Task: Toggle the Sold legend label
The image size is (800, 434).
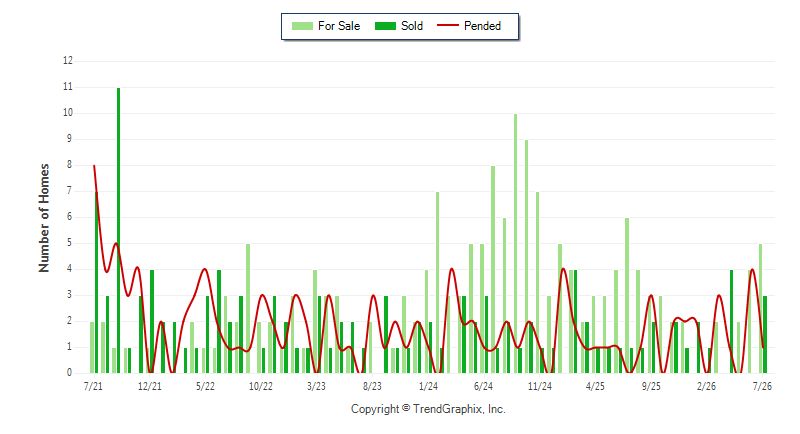Action: coord(412,26)
